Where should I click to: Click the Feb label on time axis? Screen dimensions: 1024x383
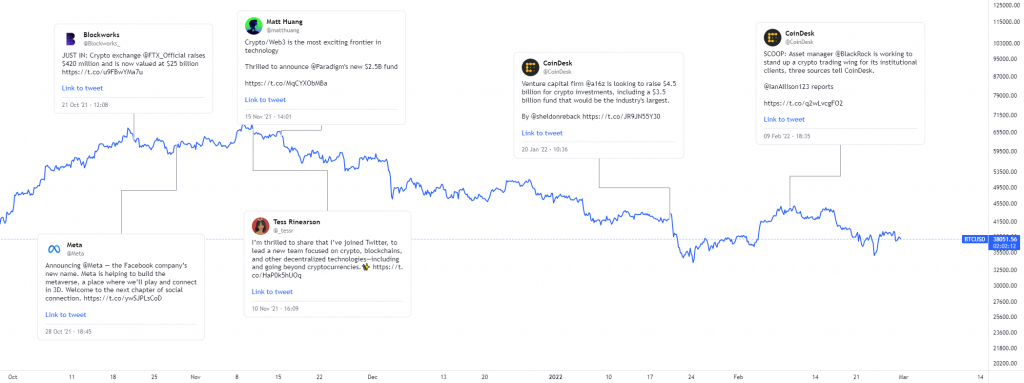(x=738, y=377)
